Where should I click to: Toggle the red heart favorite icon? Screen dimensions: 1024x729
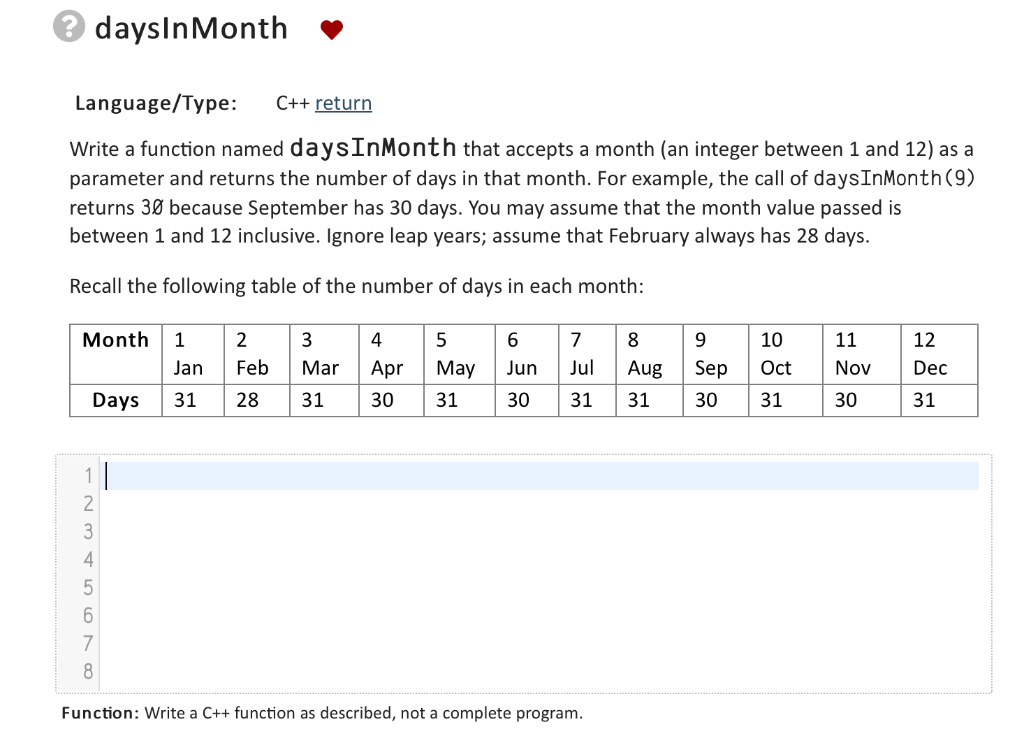pyautogui.click(x=331, y=28)
